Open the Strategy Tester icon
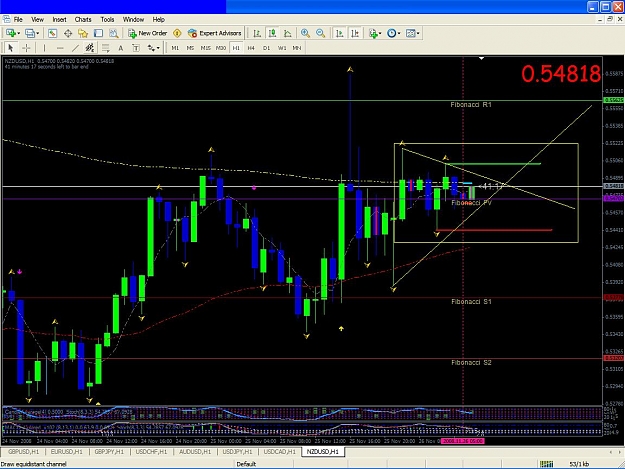The height and width of the screenshot is (469, 625). [114, 33]
